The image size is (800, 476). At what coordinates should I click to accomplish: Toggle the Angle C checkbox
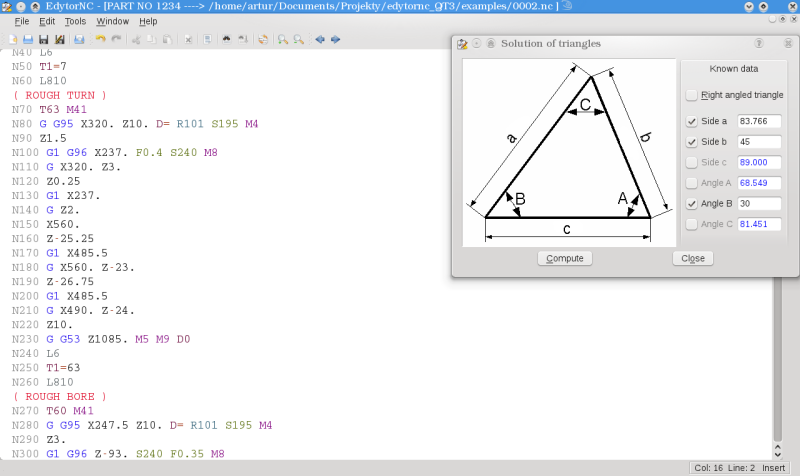[691, 224]
